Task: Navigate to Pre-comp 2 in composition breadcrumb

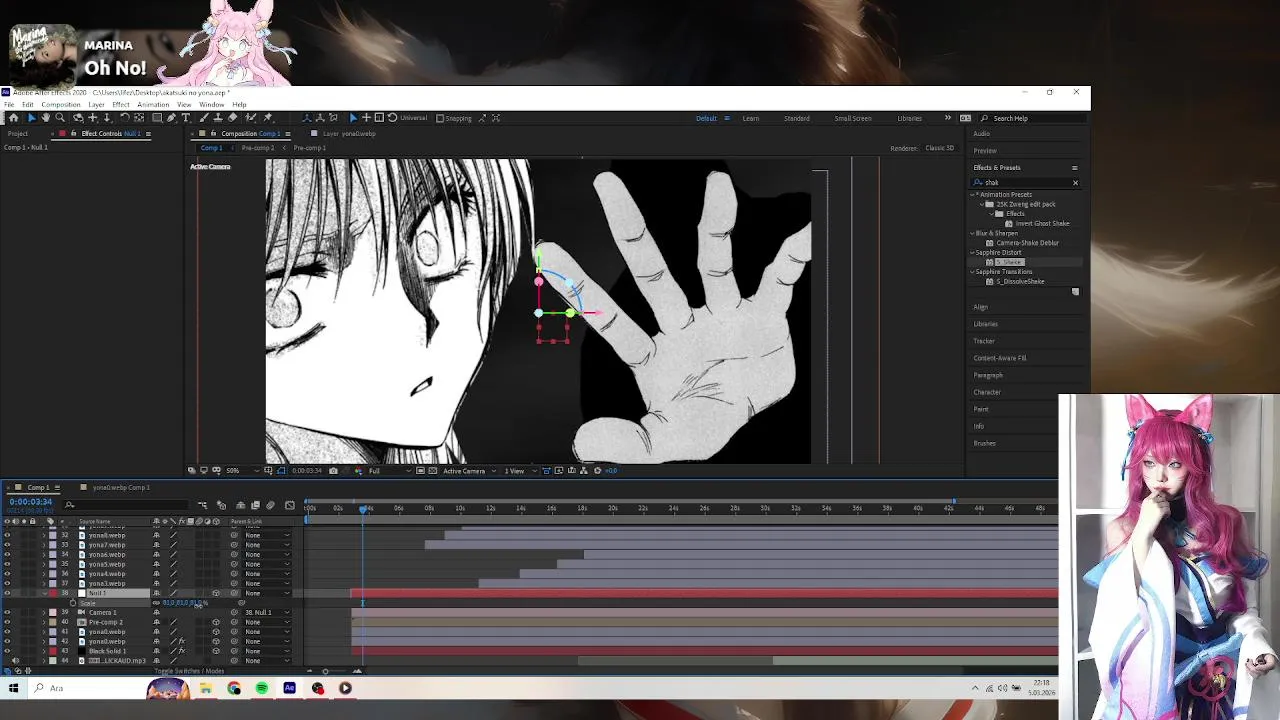Action: 257,147
